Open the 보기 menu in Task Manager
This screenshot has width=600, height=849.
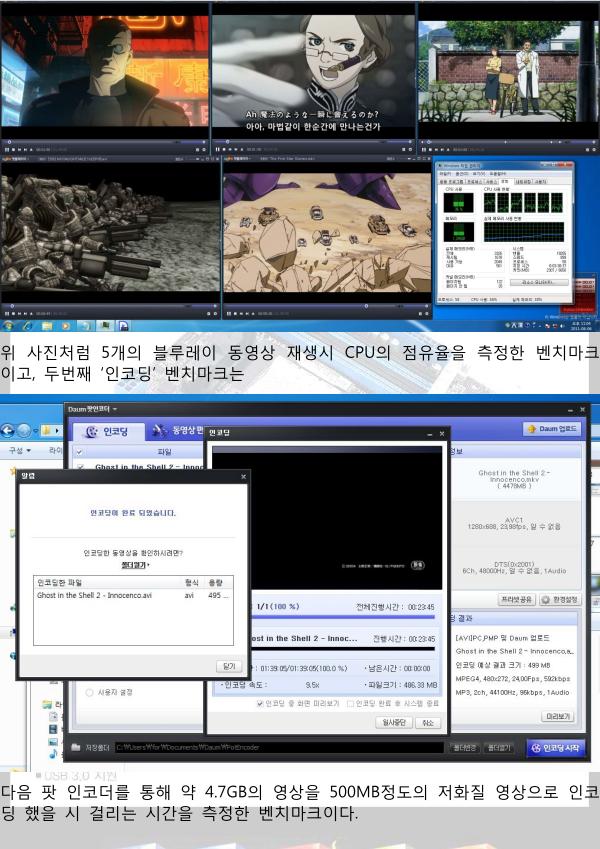[479, 174]
